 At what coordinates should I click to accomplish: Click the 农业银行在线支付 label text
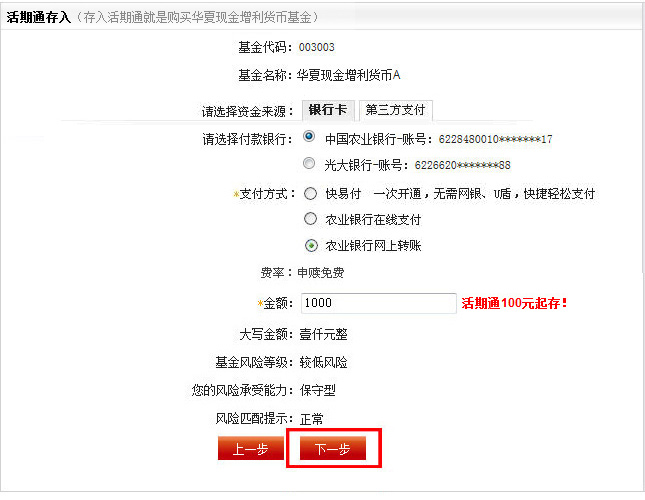[373, 220]
